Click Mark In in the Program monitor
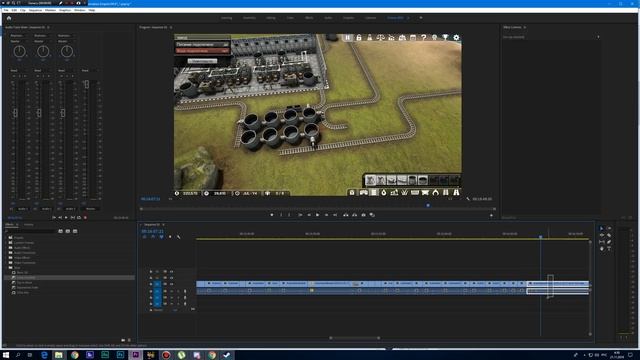640x360 pixels. pyautogui.click(x=281, y=215)
